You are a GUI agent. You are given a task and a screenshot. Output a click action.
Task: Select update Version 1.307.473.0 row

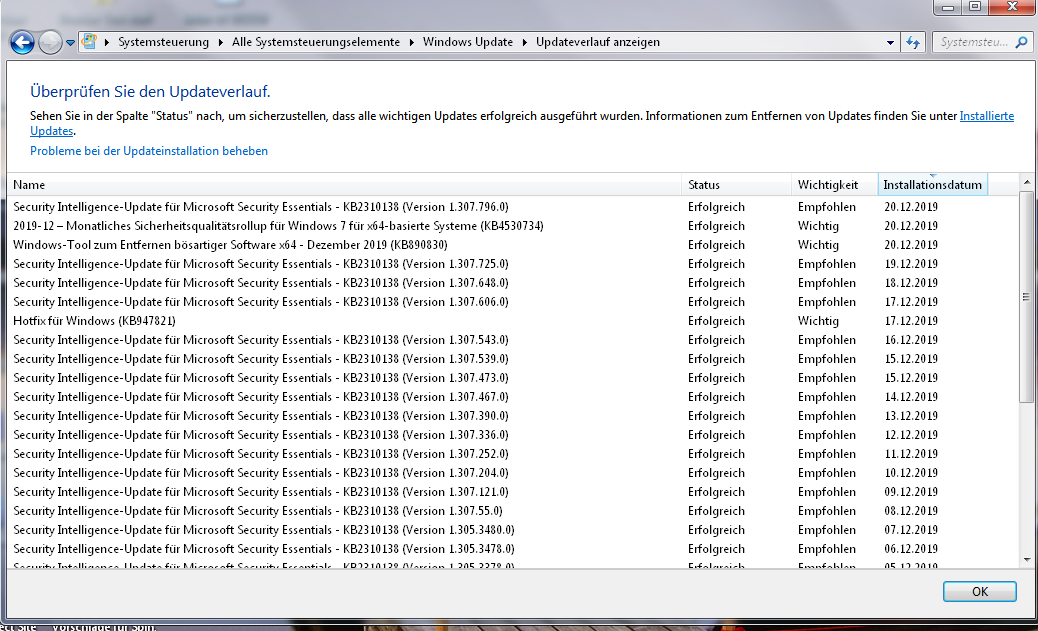pos(513,377)
